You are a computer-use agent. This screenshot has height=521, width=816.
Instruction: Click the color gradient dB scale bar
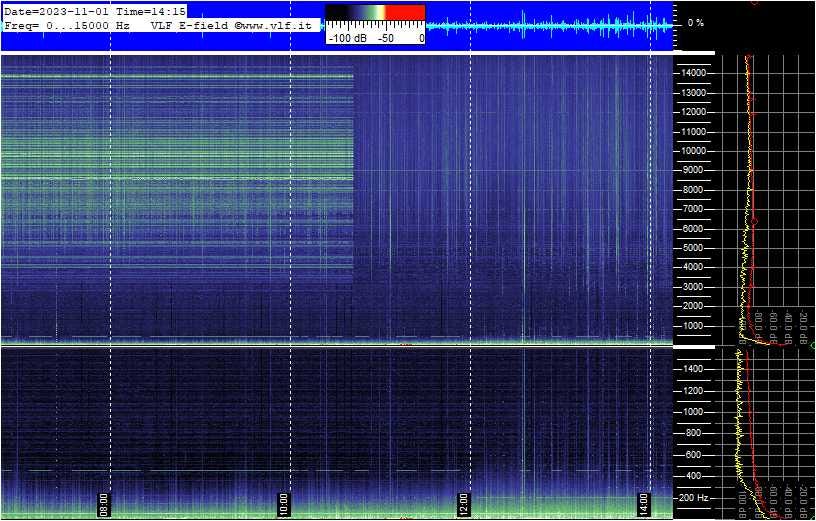click(x=375, y=12)
